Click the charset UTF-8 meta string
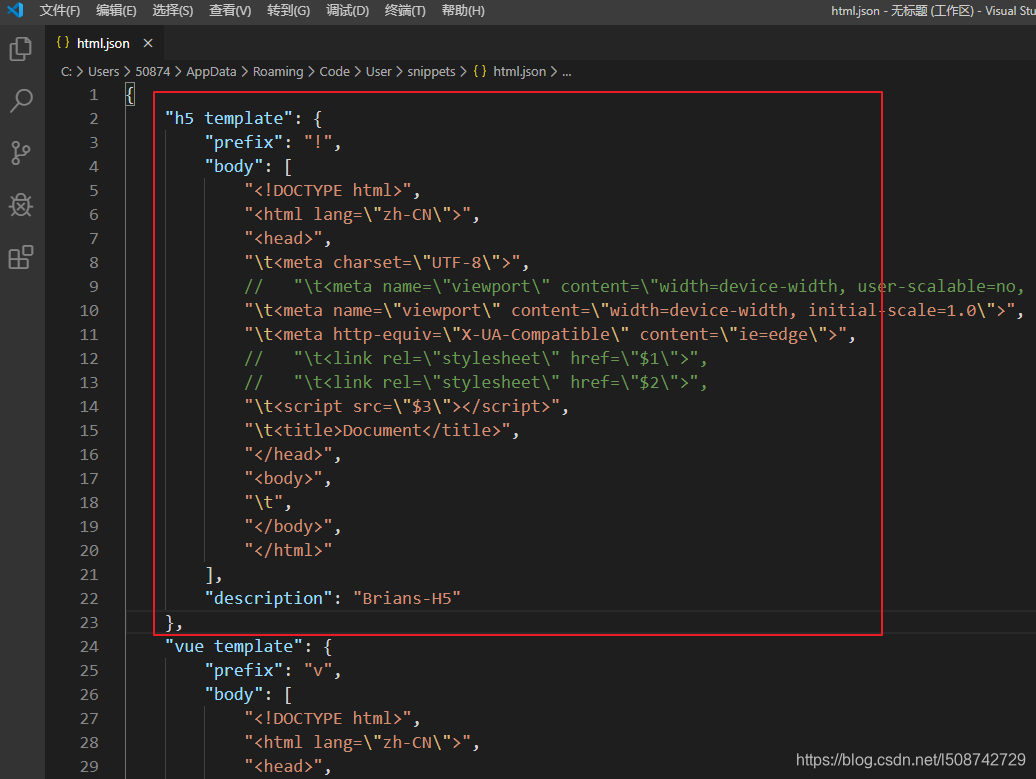 383,262
